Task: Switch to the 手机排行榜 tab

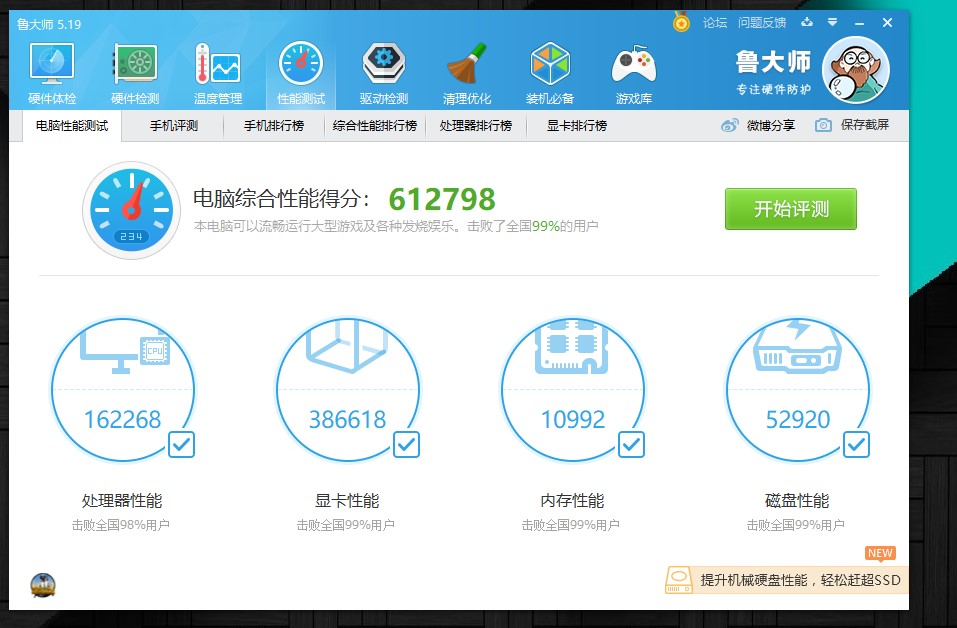Action: [274, 126]
